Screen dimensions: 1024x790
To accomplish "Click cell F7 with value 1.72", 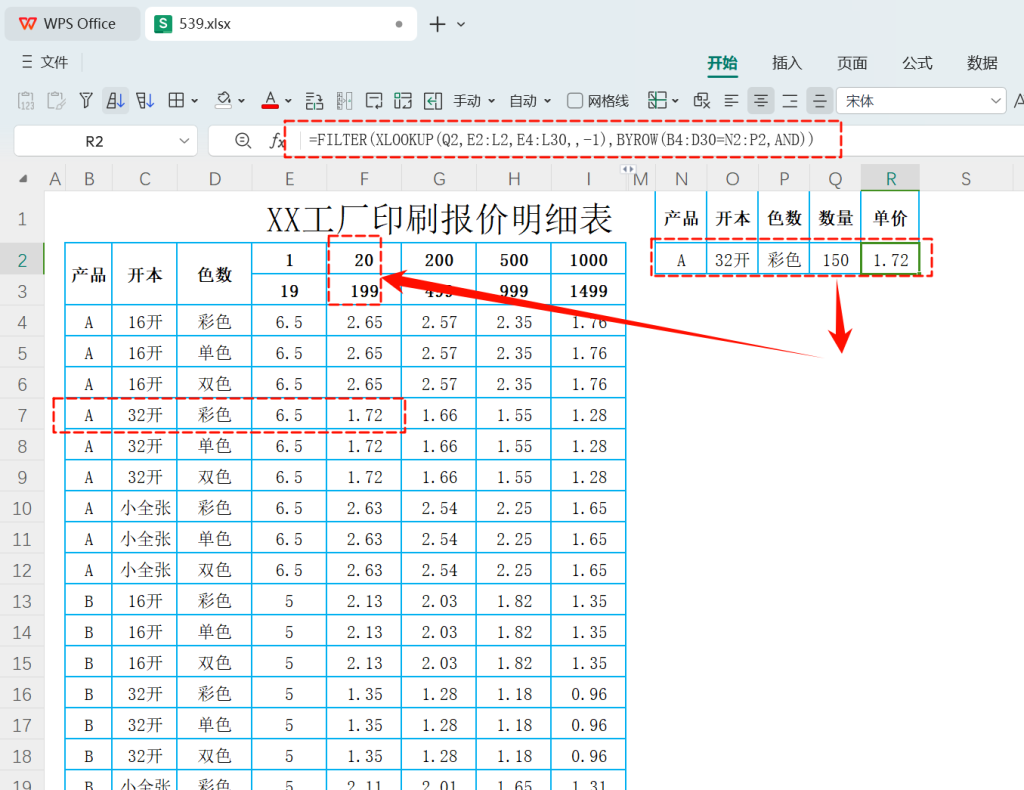I will pyautogui.click(x=364, y=415).
